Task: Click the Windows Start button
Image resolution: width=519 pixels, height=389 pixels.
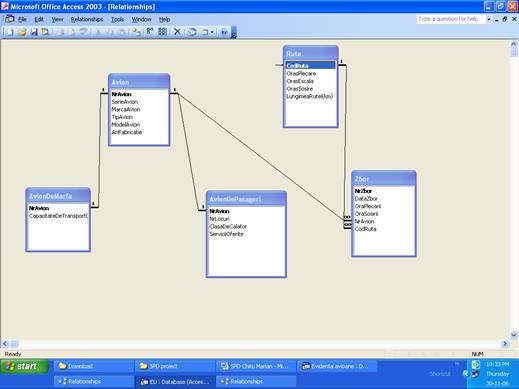Action: (25, 366)
